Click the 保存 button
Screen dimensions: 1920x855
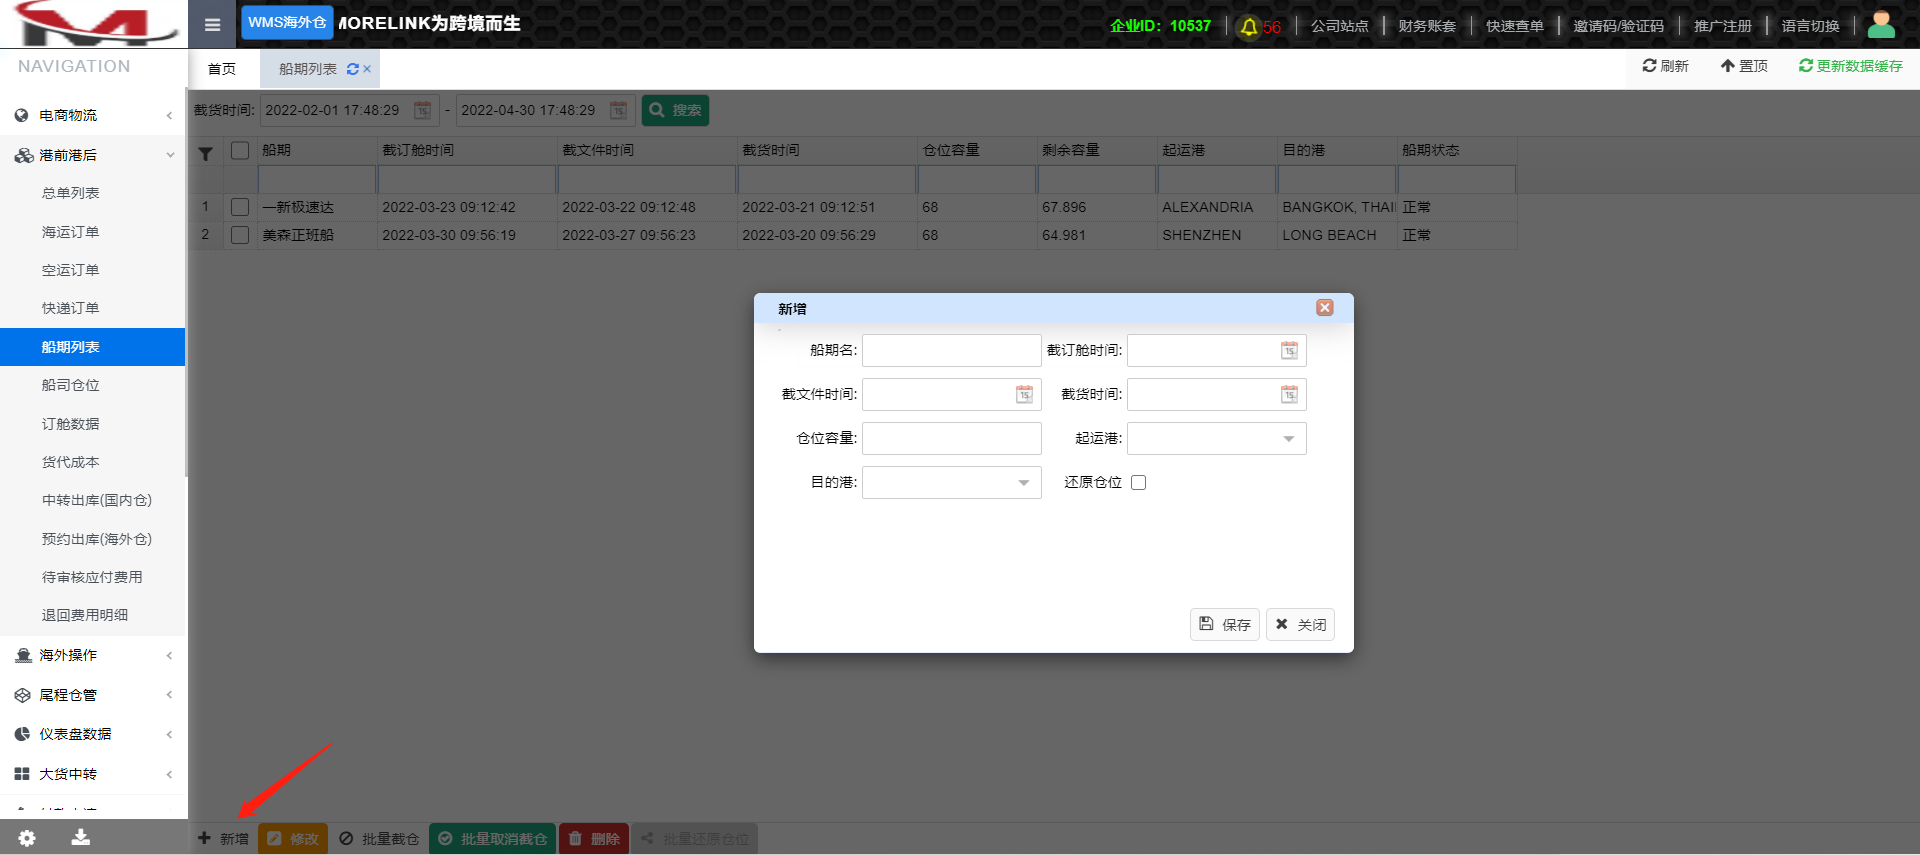point(1224,624)
